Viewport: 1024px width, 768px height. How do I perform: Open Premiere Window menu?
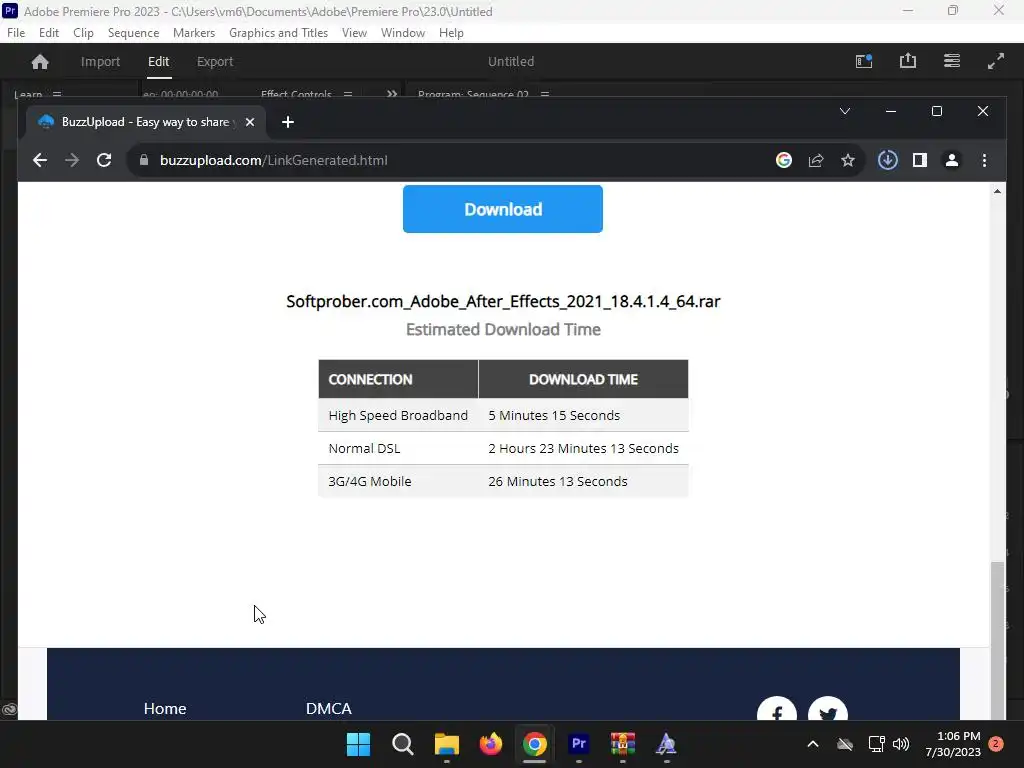click(x=403, y=33)
